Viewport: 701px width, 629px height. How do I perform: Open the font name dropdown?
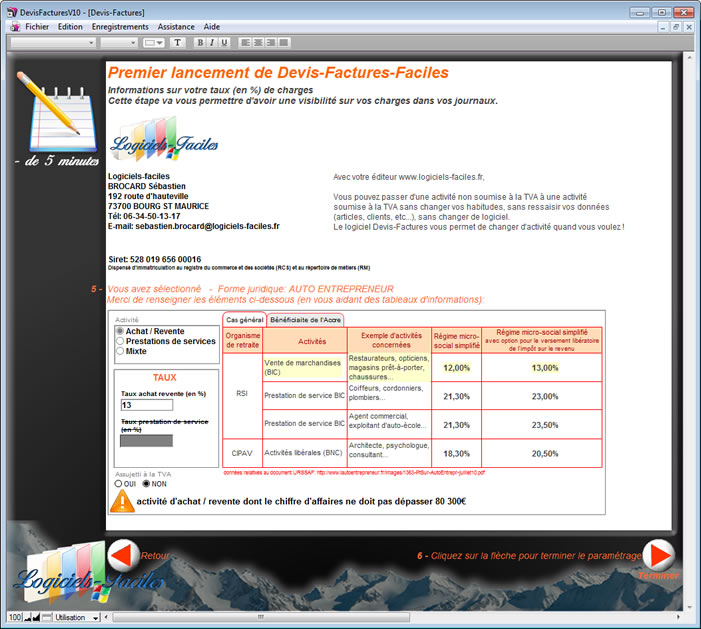[52, 43]
